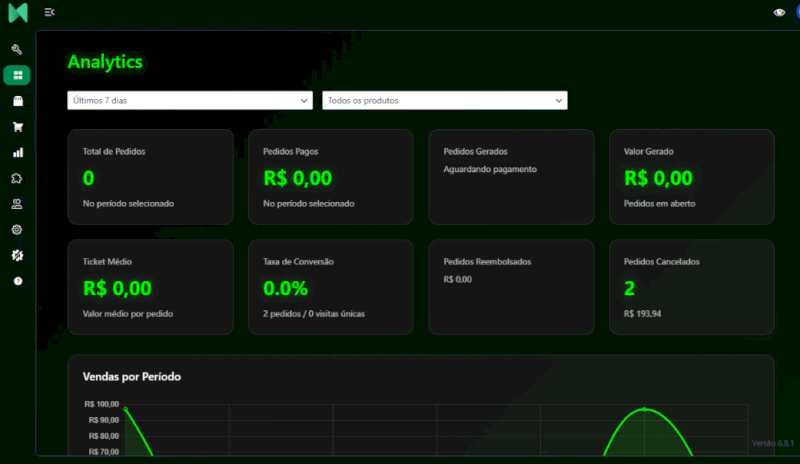
Task: Open the 'Últimos 7 dias' period dropdown
Action: click(x=190, y=100)
